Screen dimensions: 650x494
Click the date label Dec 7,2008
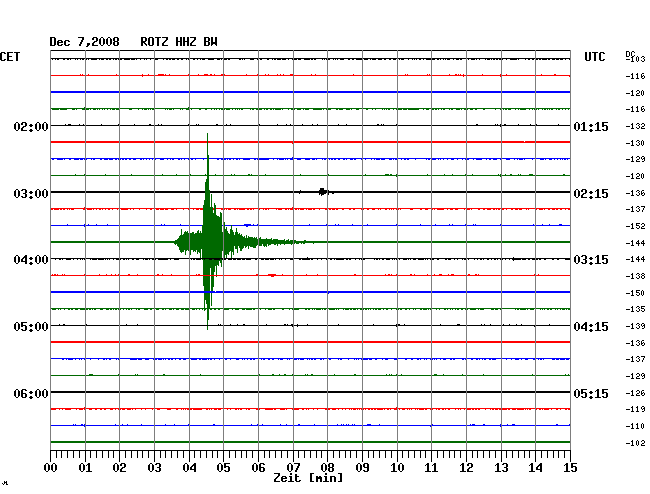tap(84, 42)
